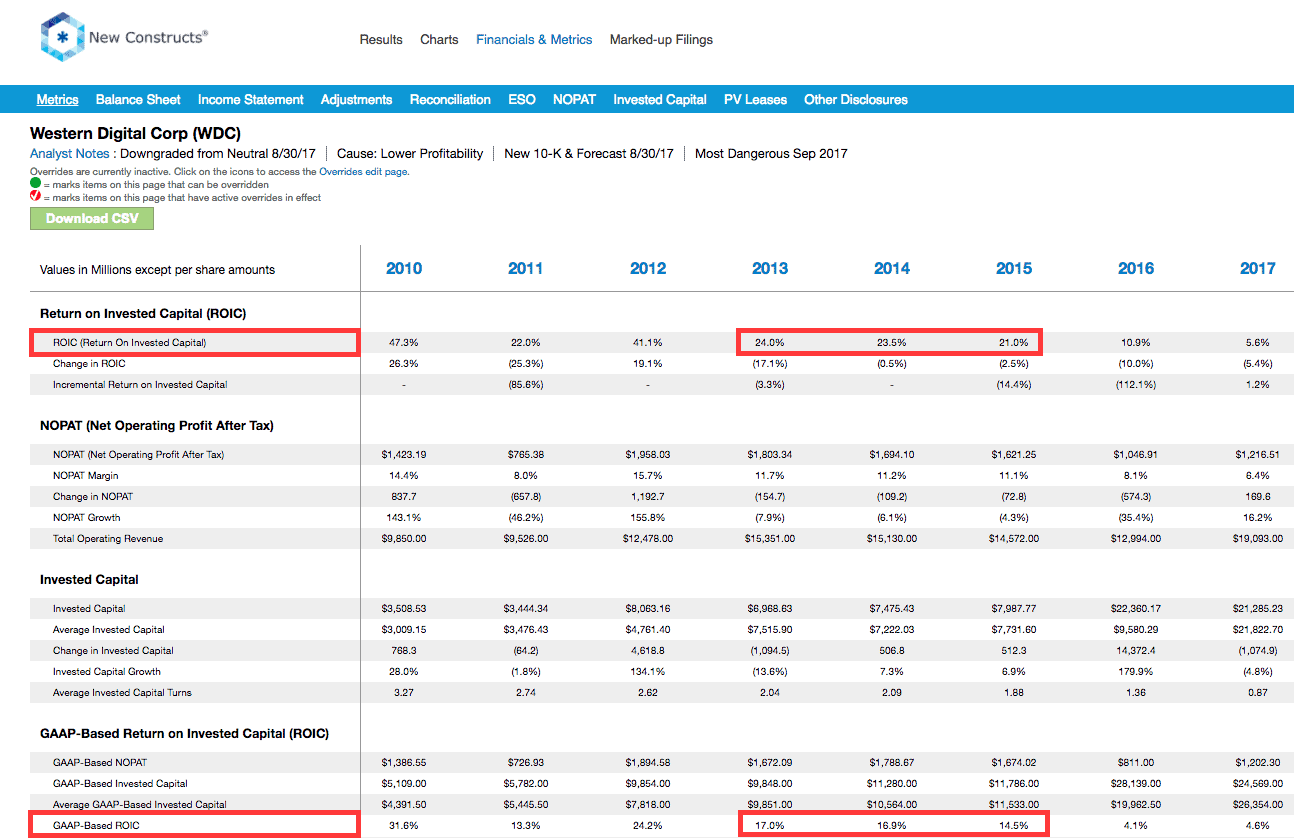
Task: Click the 2010 column header
Action: [404, 268]
